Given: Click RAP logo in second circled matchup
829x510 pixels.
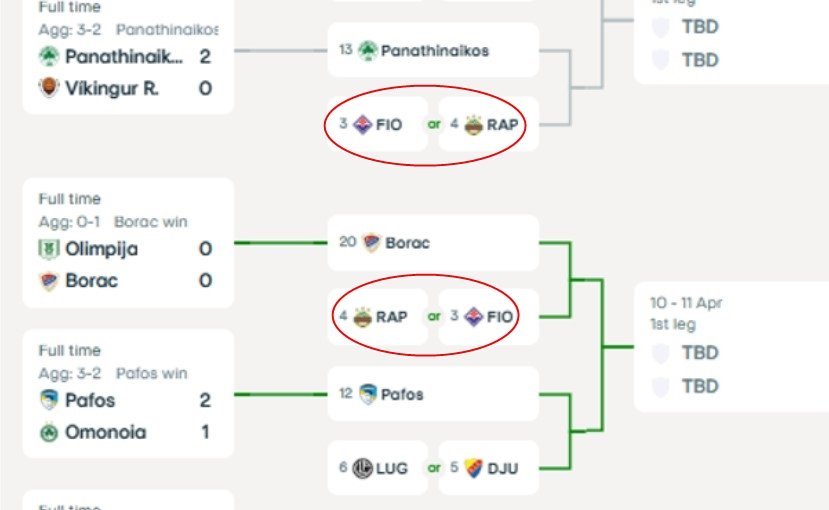Looking at the screenshot, I should 363,317.
